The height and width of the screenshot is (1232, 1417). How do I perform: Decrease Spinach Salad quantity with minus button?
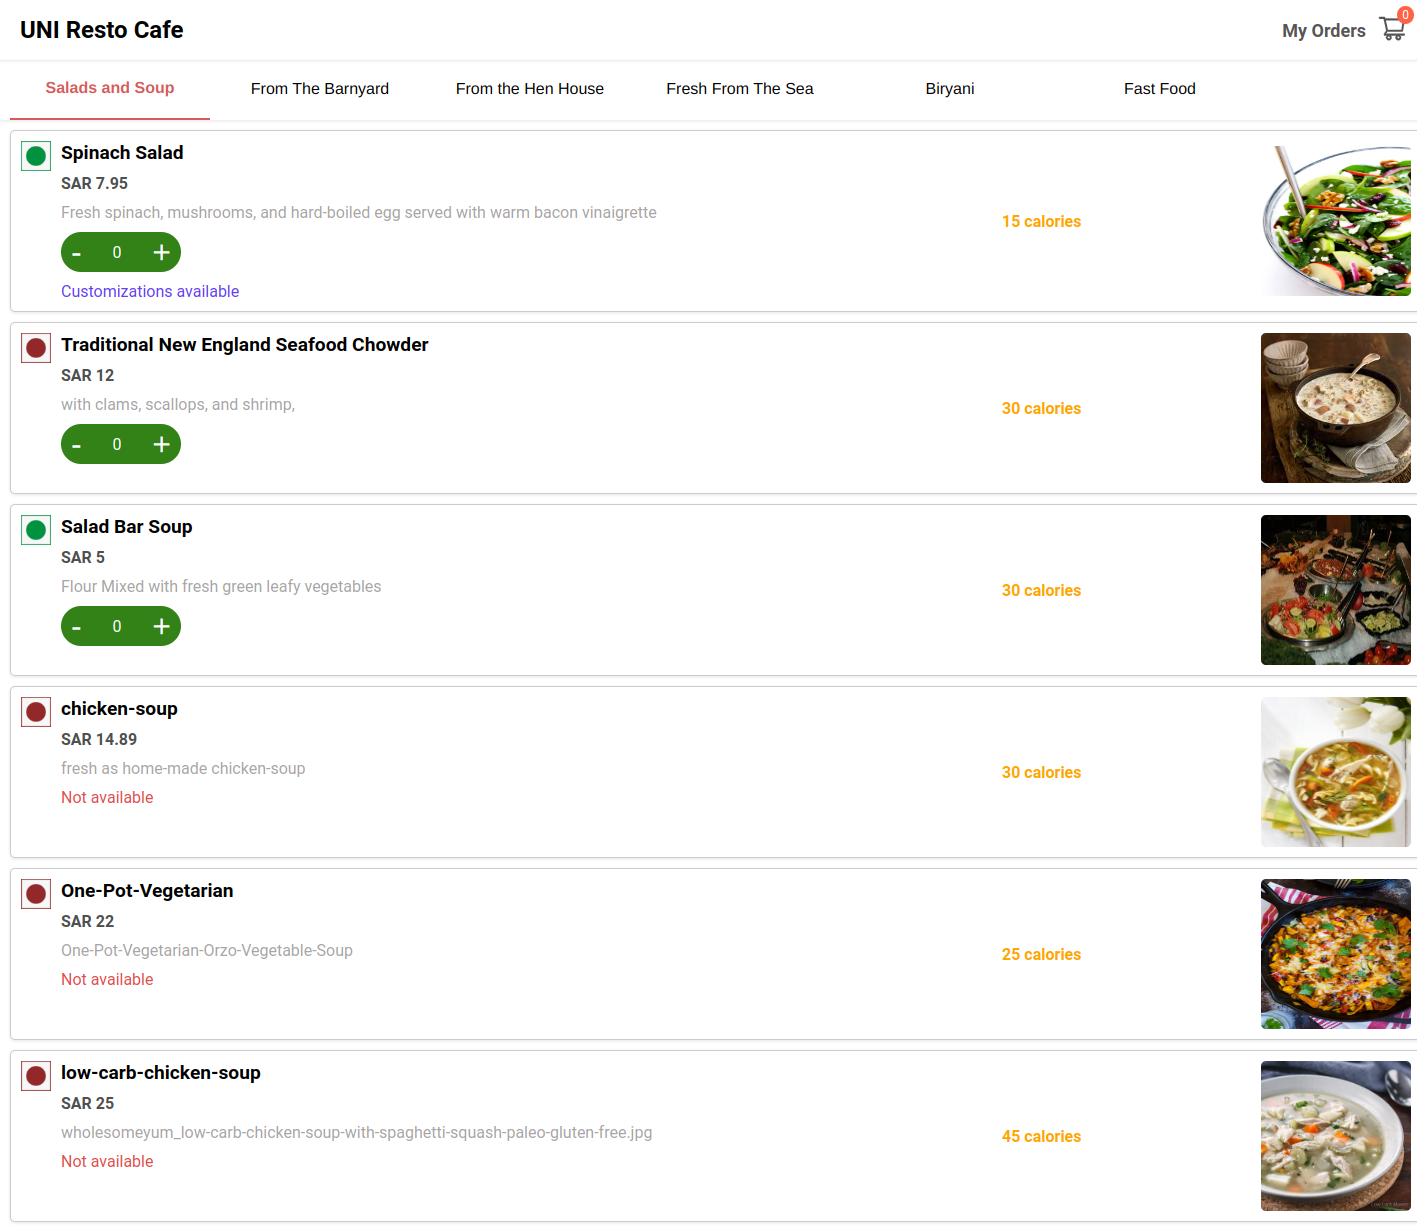pyautogui.click(x=76, y=252)
